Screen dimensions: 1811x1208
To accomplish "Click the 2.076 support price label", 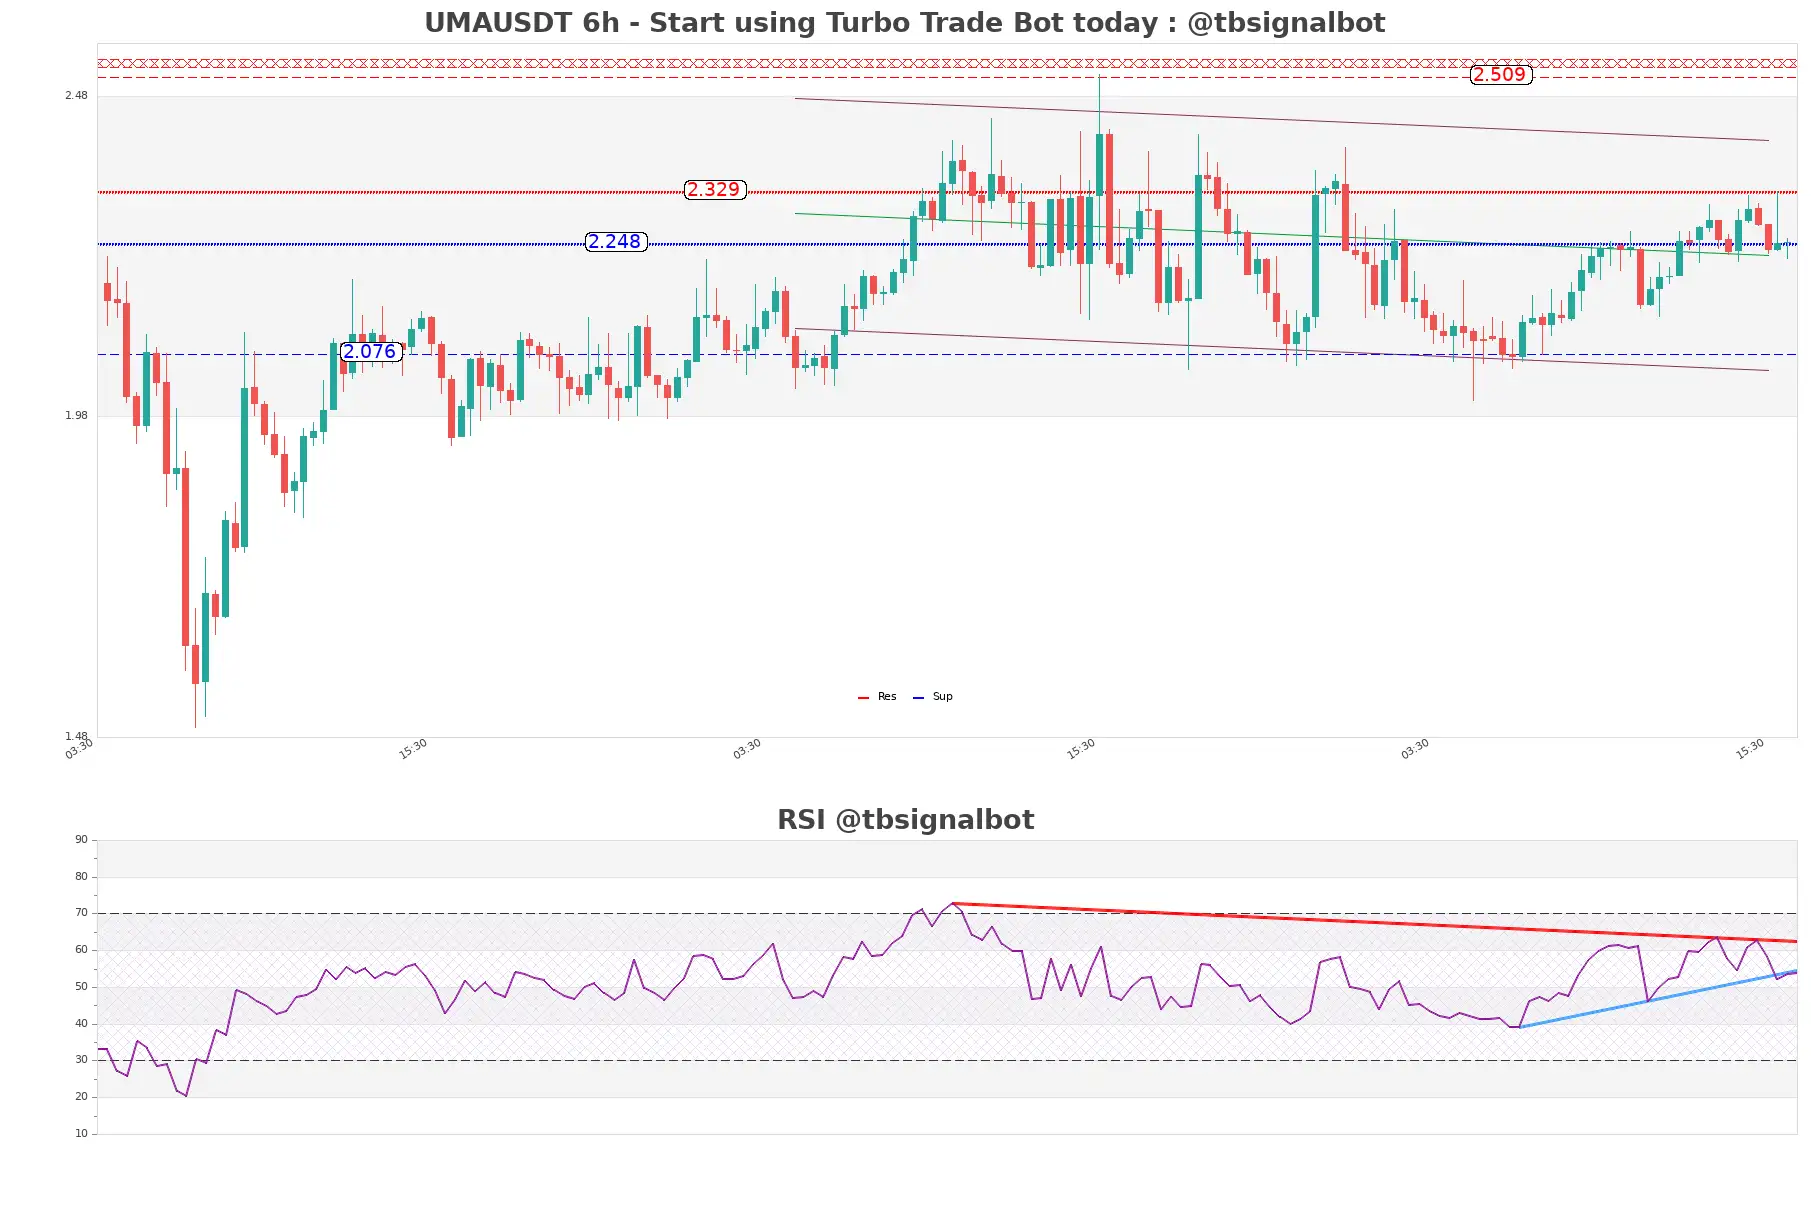I will point(370,352).
